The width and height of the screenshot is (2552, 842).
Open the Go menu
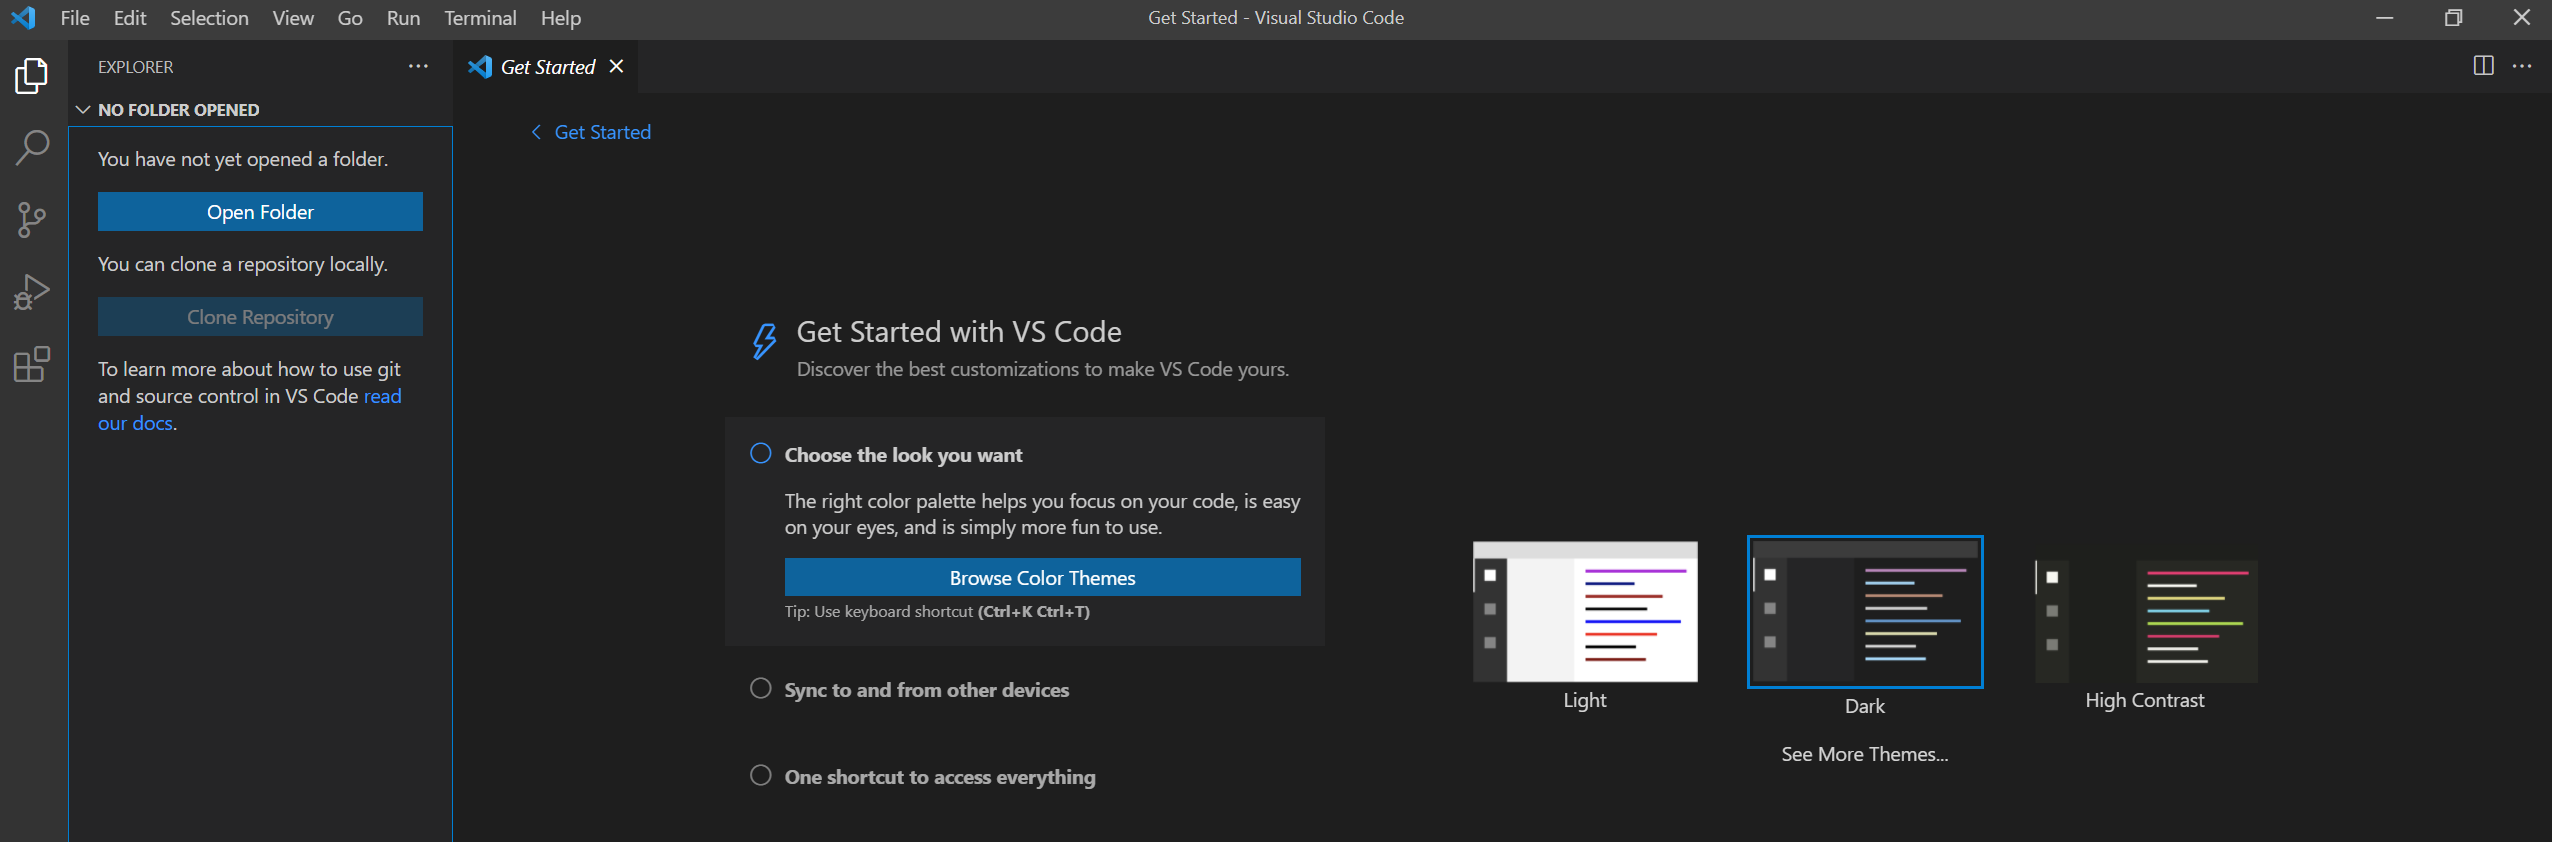(350, 18)
